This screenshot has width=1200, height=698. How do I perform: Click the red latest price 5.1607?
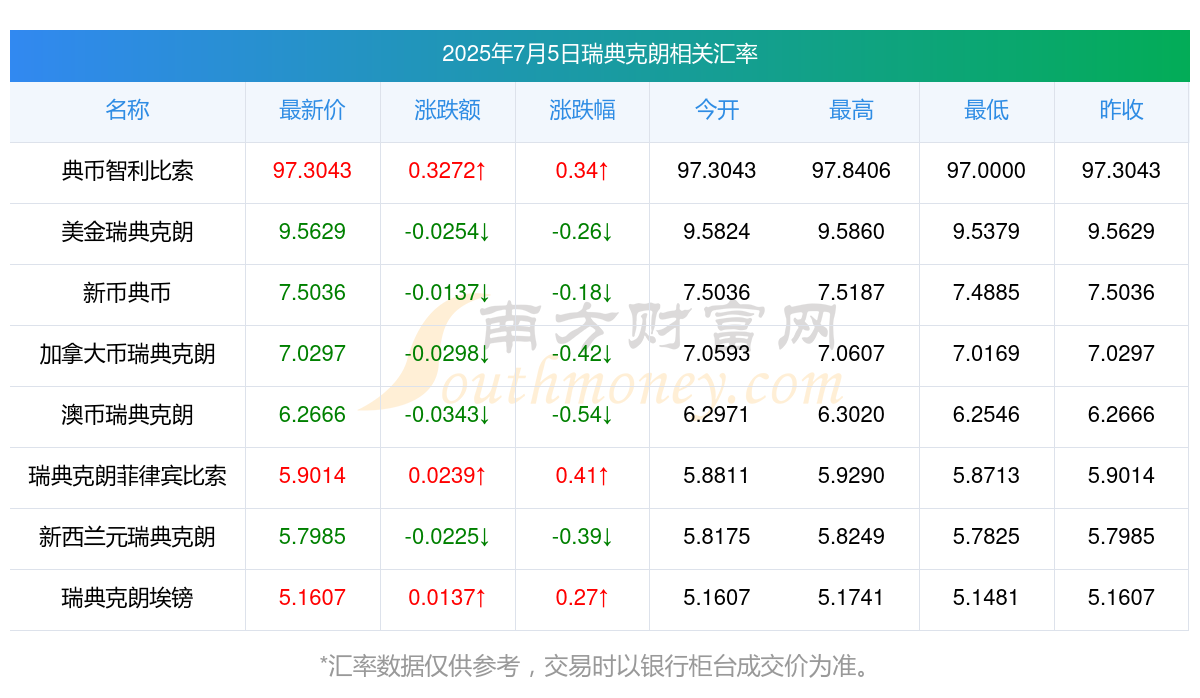[312, 598]
